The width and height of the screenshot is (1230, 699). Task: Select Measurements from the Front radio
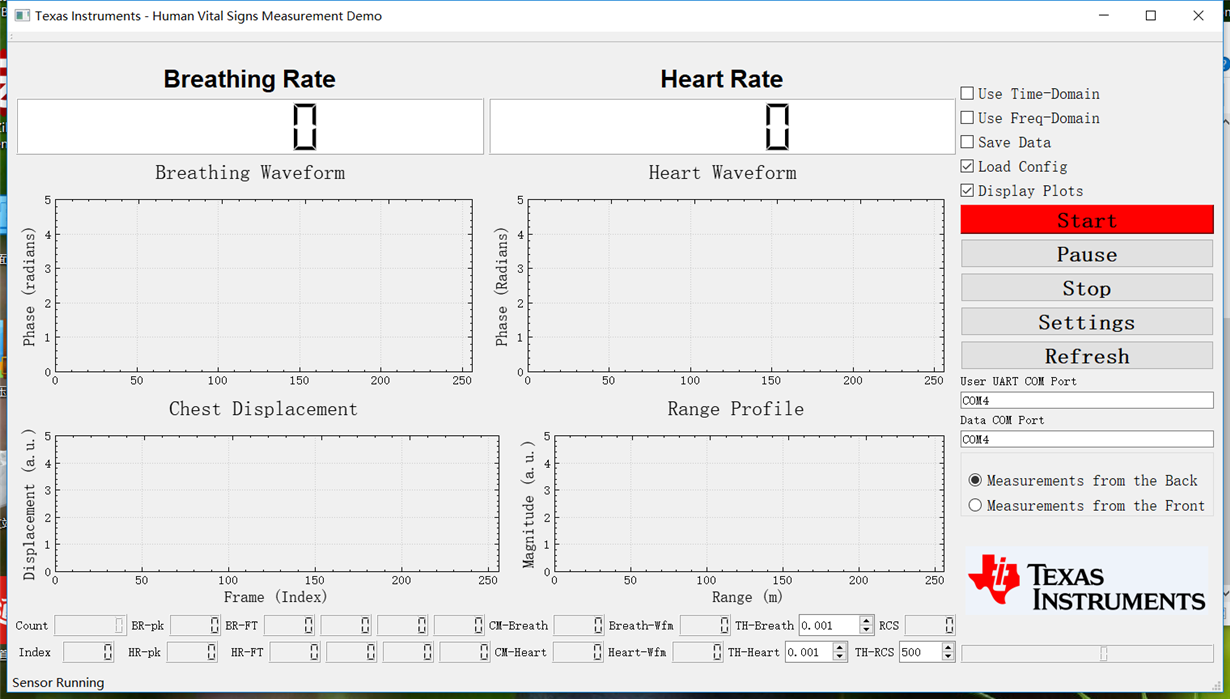tap(975, 505)
